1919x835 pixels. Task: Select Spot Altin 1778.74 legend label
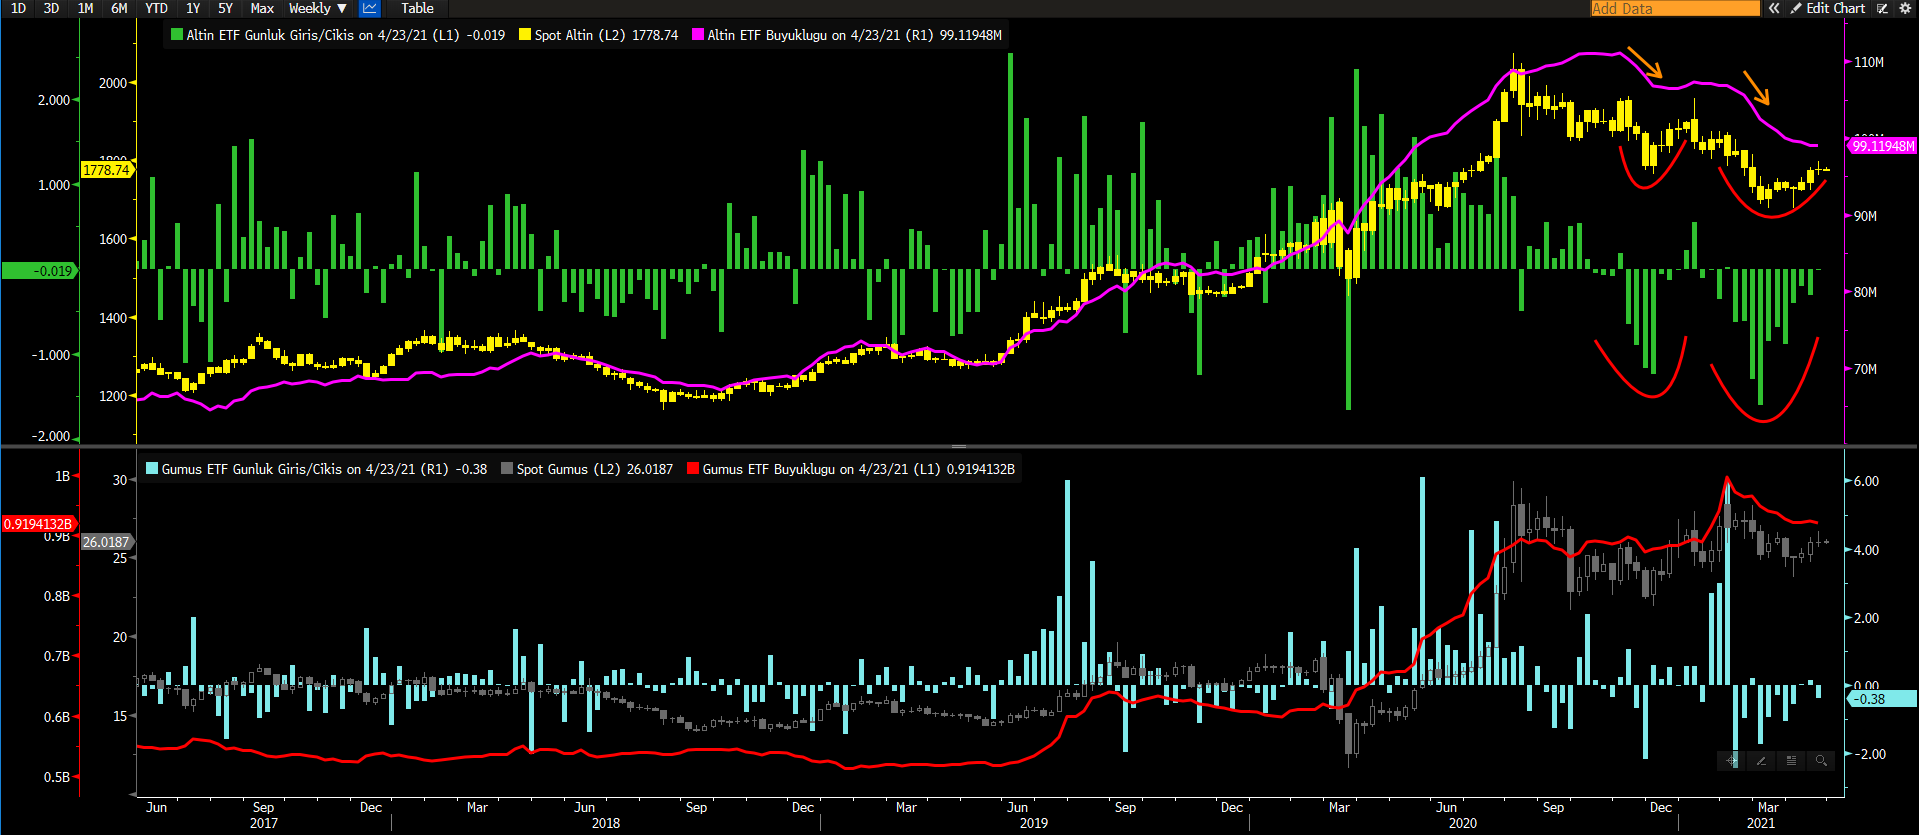606,35
